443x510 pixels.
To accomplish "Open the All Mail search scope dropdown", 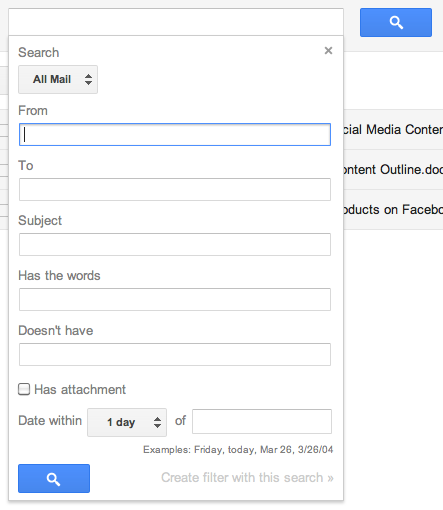I will point(58,79).
